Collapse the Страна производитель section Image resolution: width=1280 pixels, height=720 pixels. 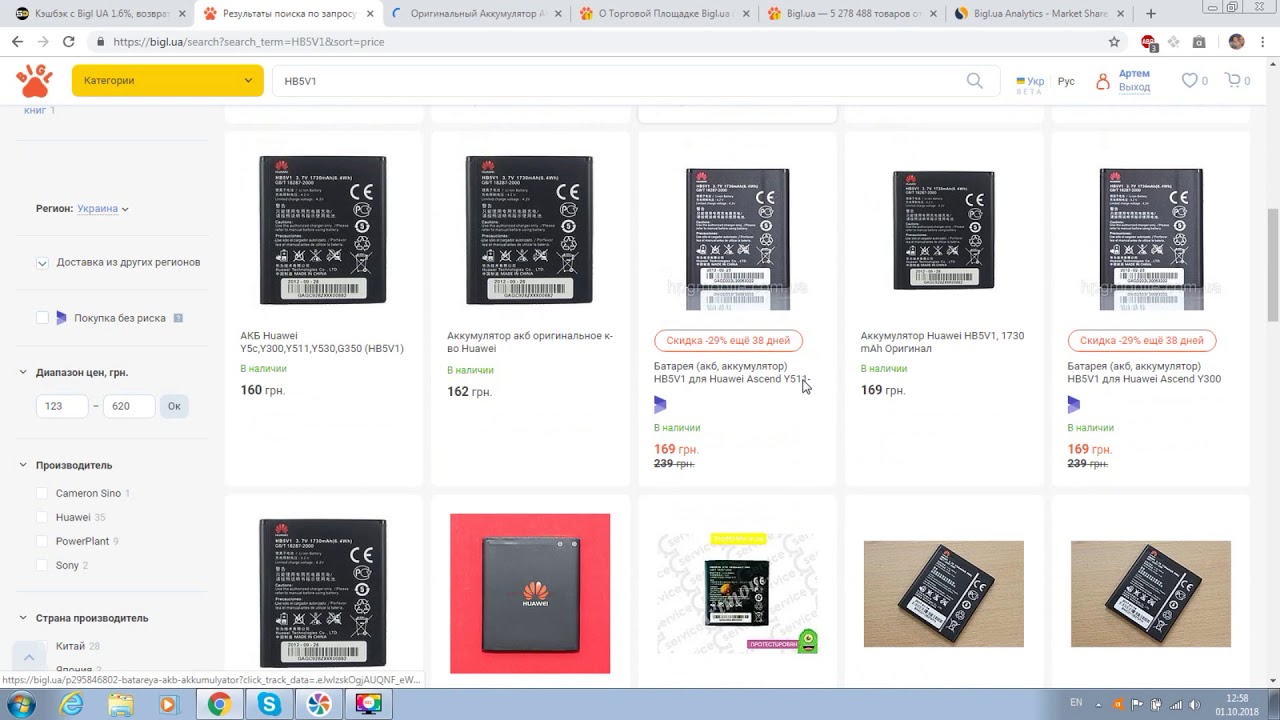pyautogui.click(x=23, y=618)
